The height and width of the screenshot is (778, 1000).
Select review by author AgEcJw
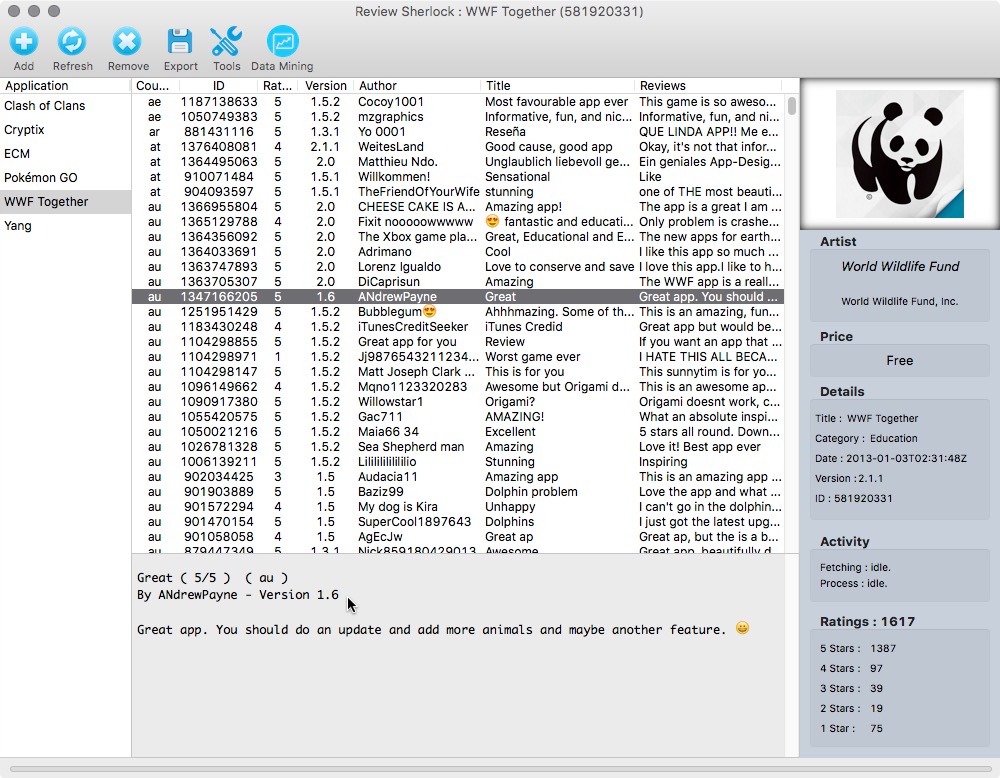point(458,536)
